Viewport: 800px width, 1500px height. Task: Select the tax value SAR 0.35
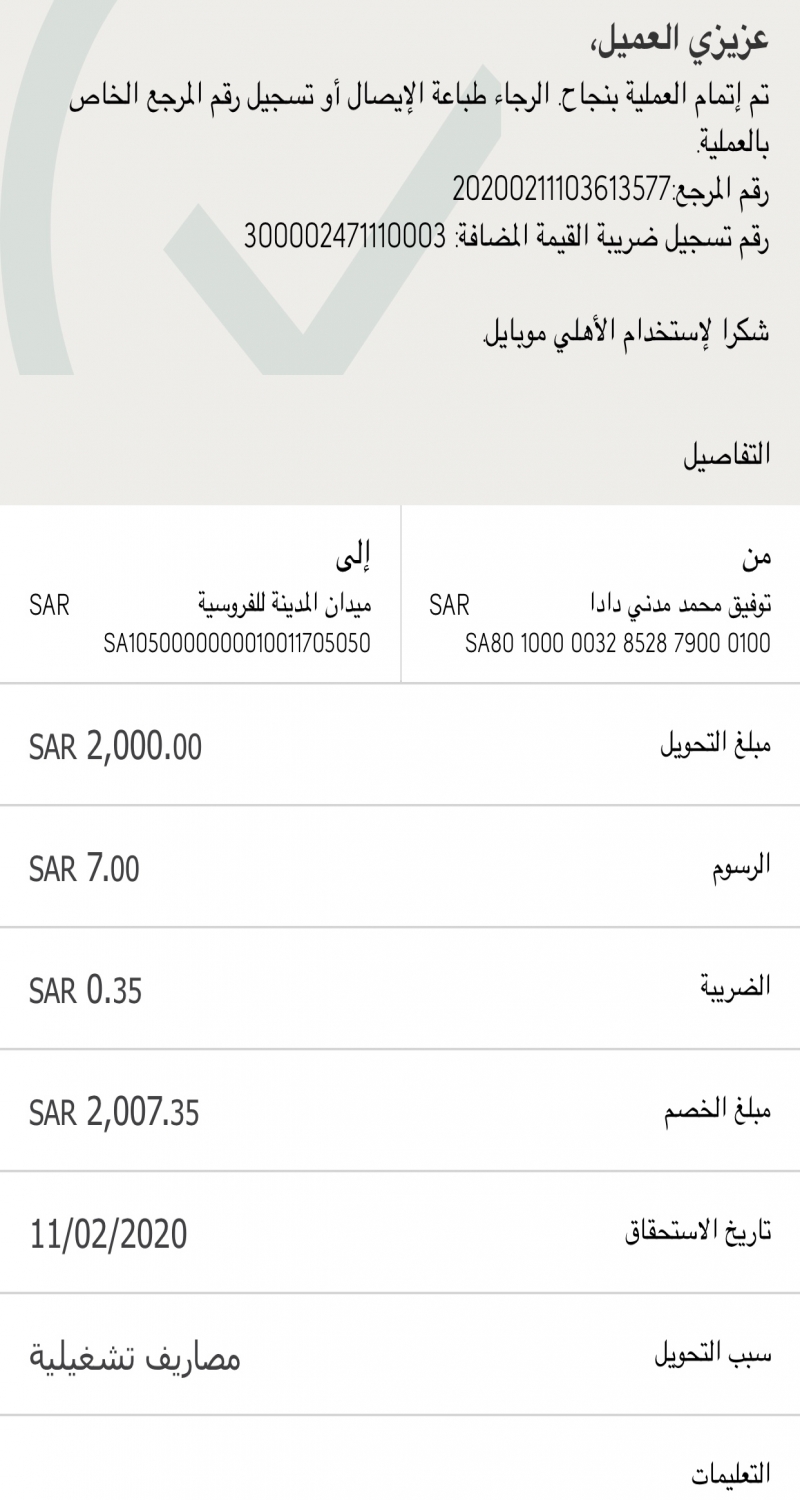tap(85, 990)
